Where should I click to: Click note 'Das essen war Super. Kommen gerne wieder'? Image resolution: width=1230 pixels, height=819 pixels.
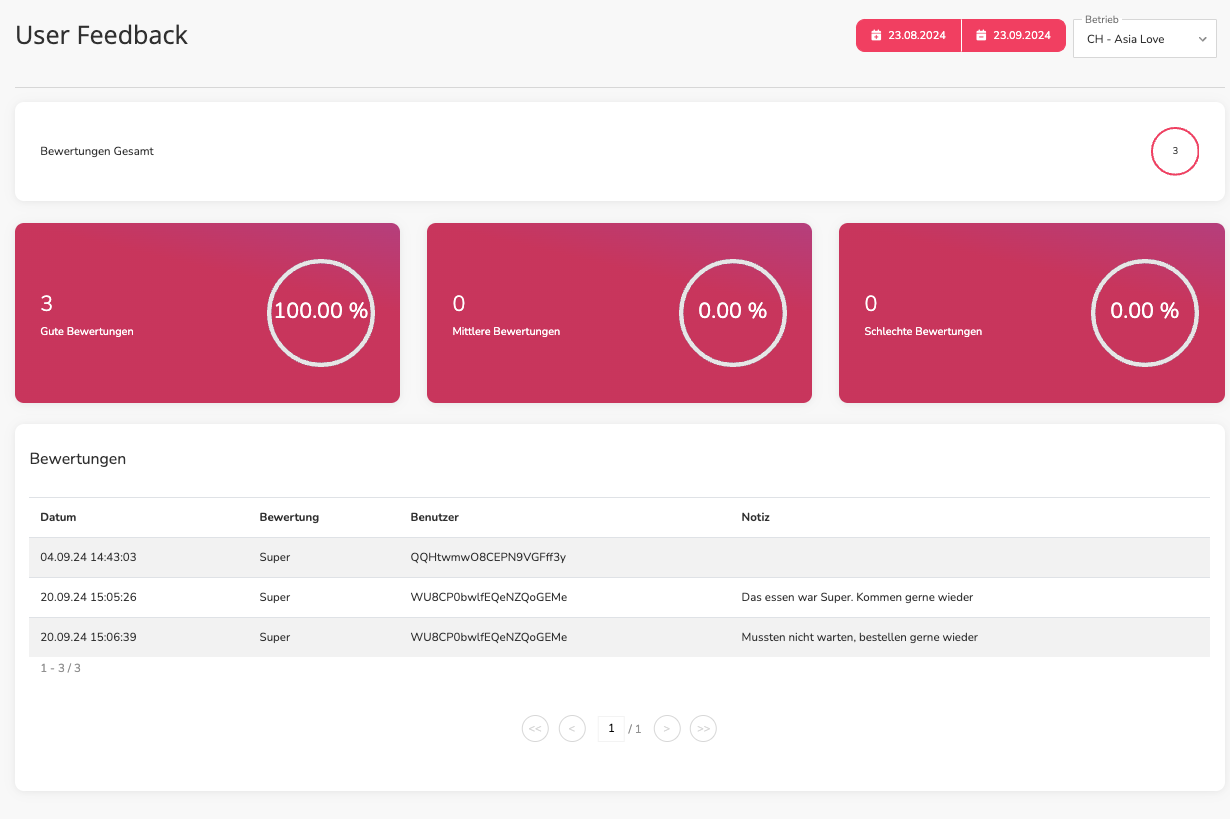point(857,597)
